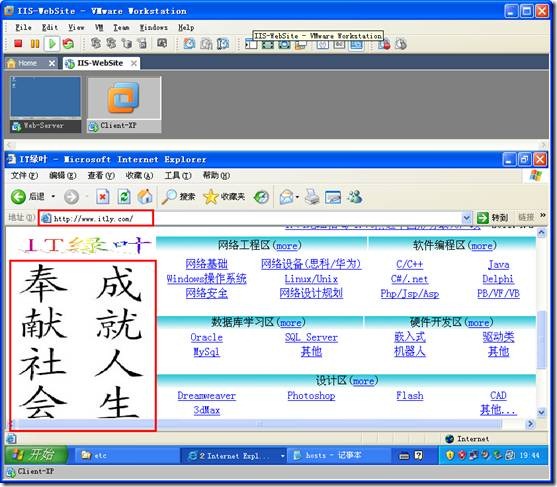Click the Photoshop link
Viewport: 557px width, 487px height.
(x=311, y=395)
